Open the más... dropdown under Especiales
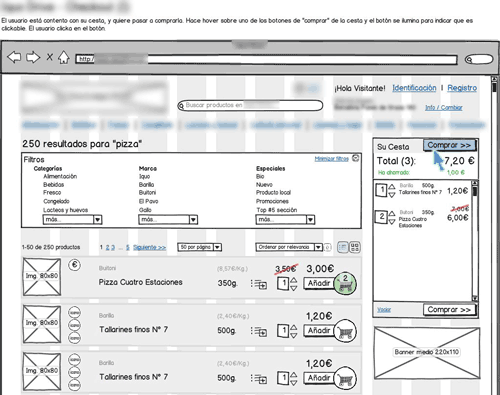 pyautogui.click(x=285, y=220)
